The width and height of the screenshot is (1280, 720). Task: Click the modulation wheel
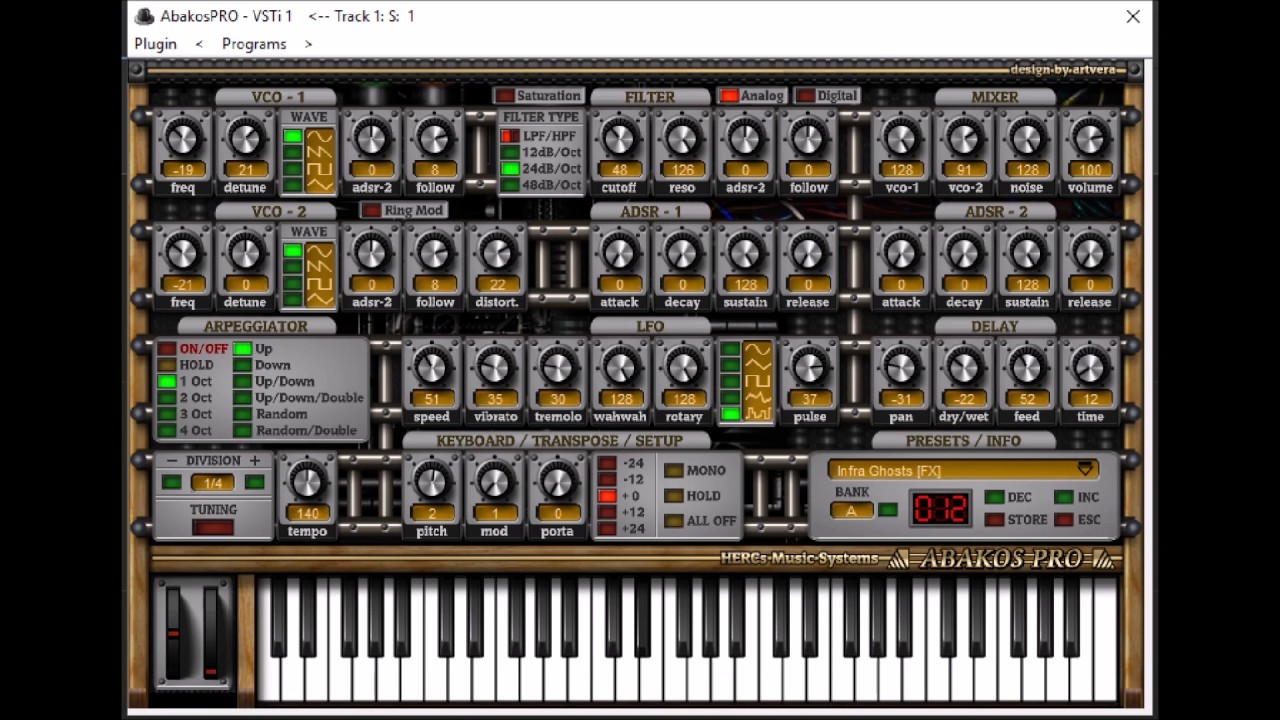point(211,634)
